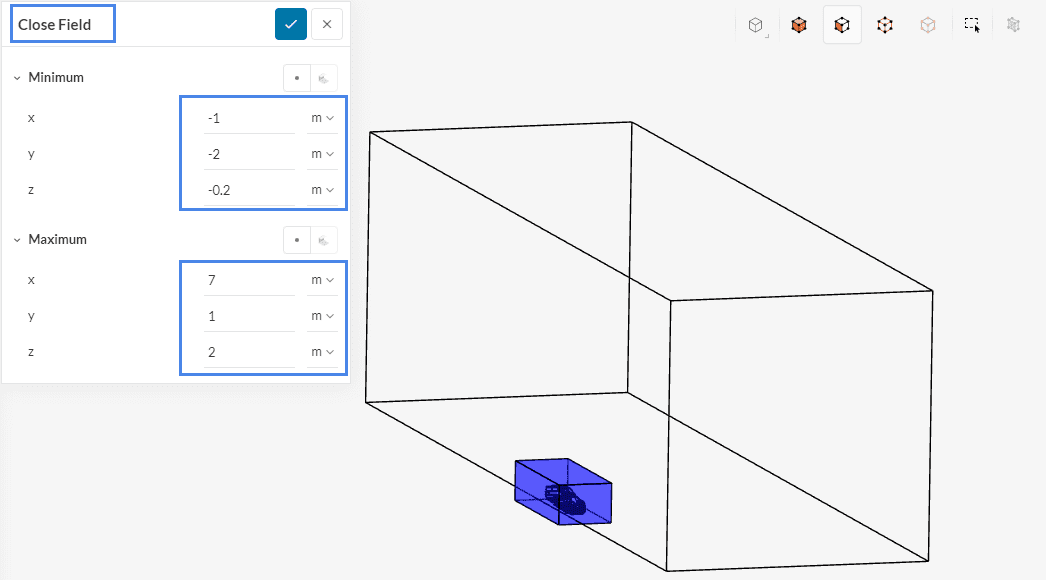Screen dimensions: 1046x580
Task: Select the solid orange cube render mode
Action: 799,25
